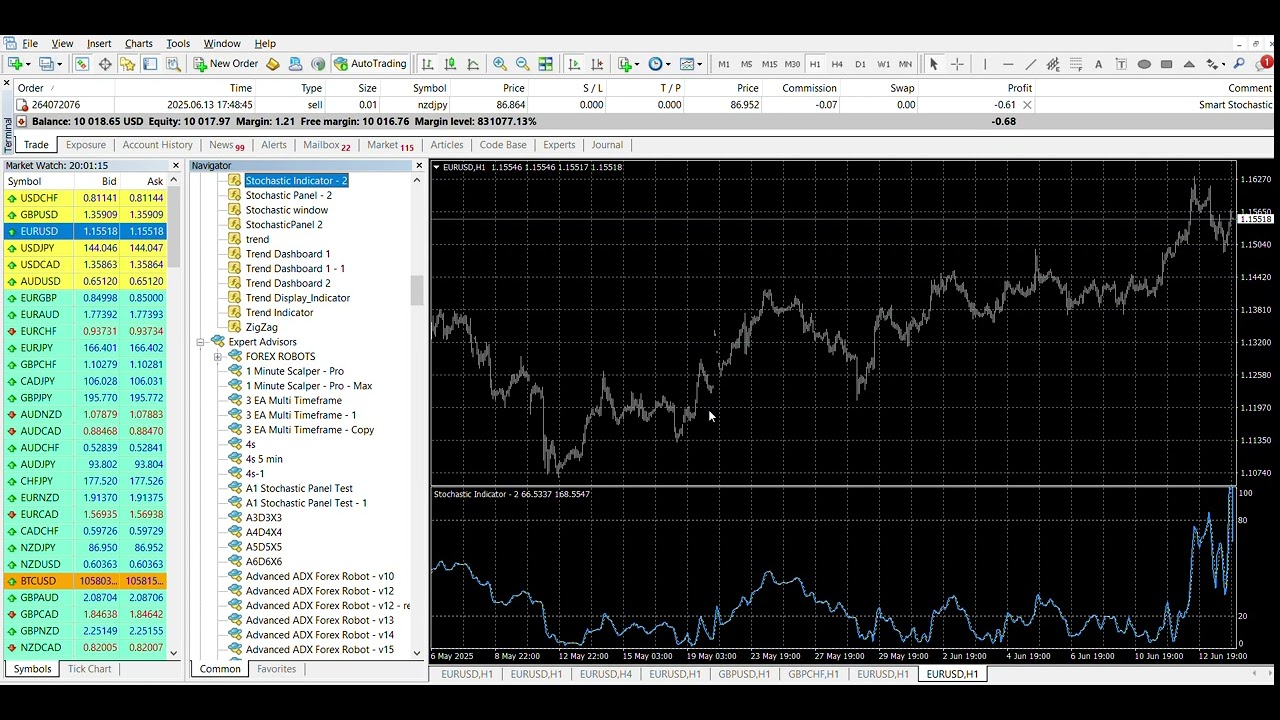The width and height of the screenshot is (1280, 720).
Task: Switch to the Account History tab
Action: click(x=157, y=145)
